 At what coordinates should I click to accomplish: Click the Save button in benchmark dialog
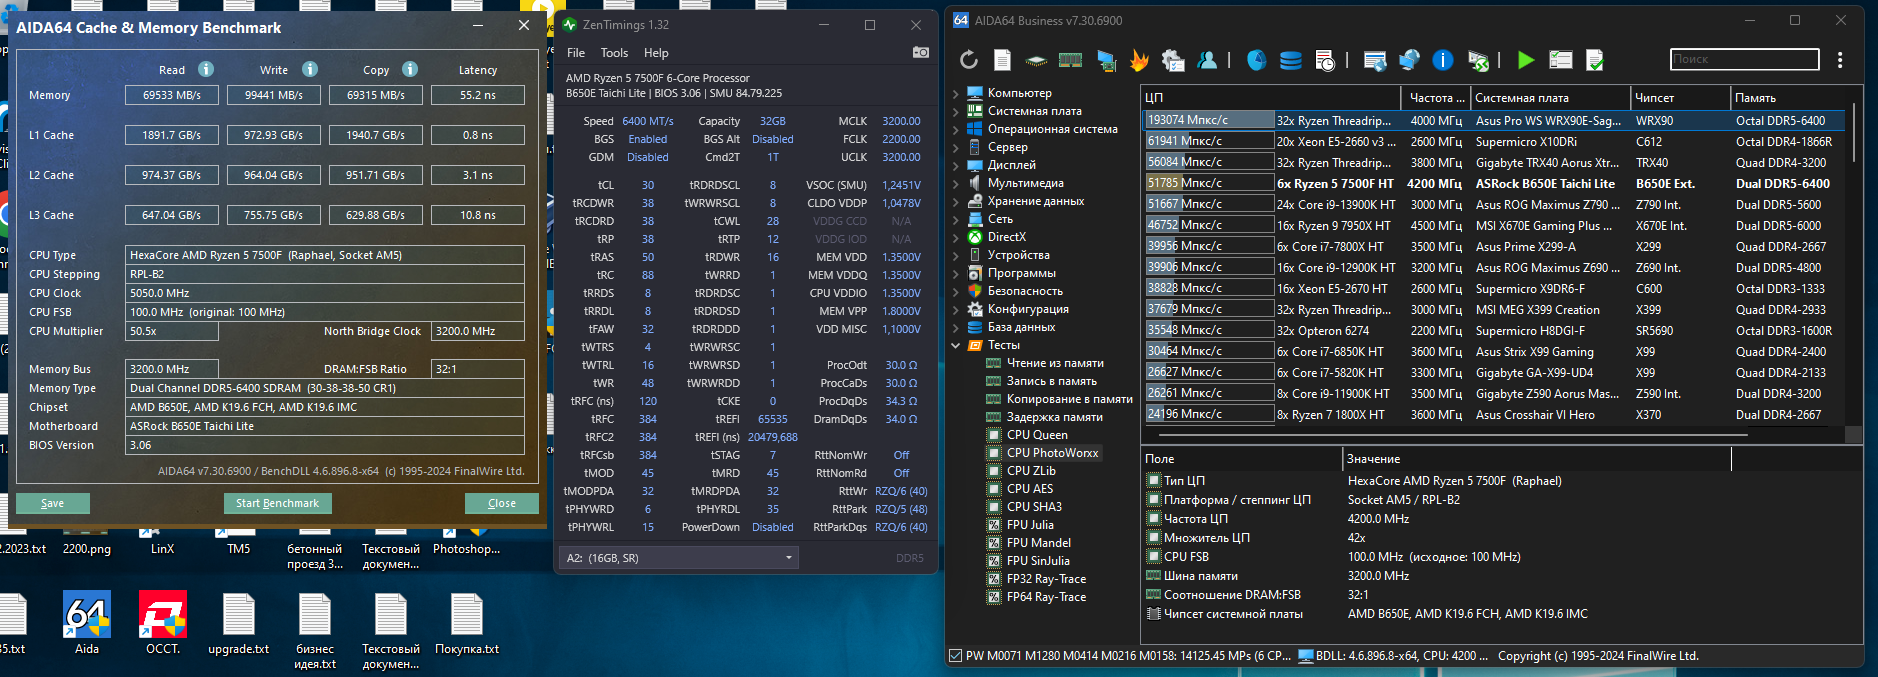52,503
